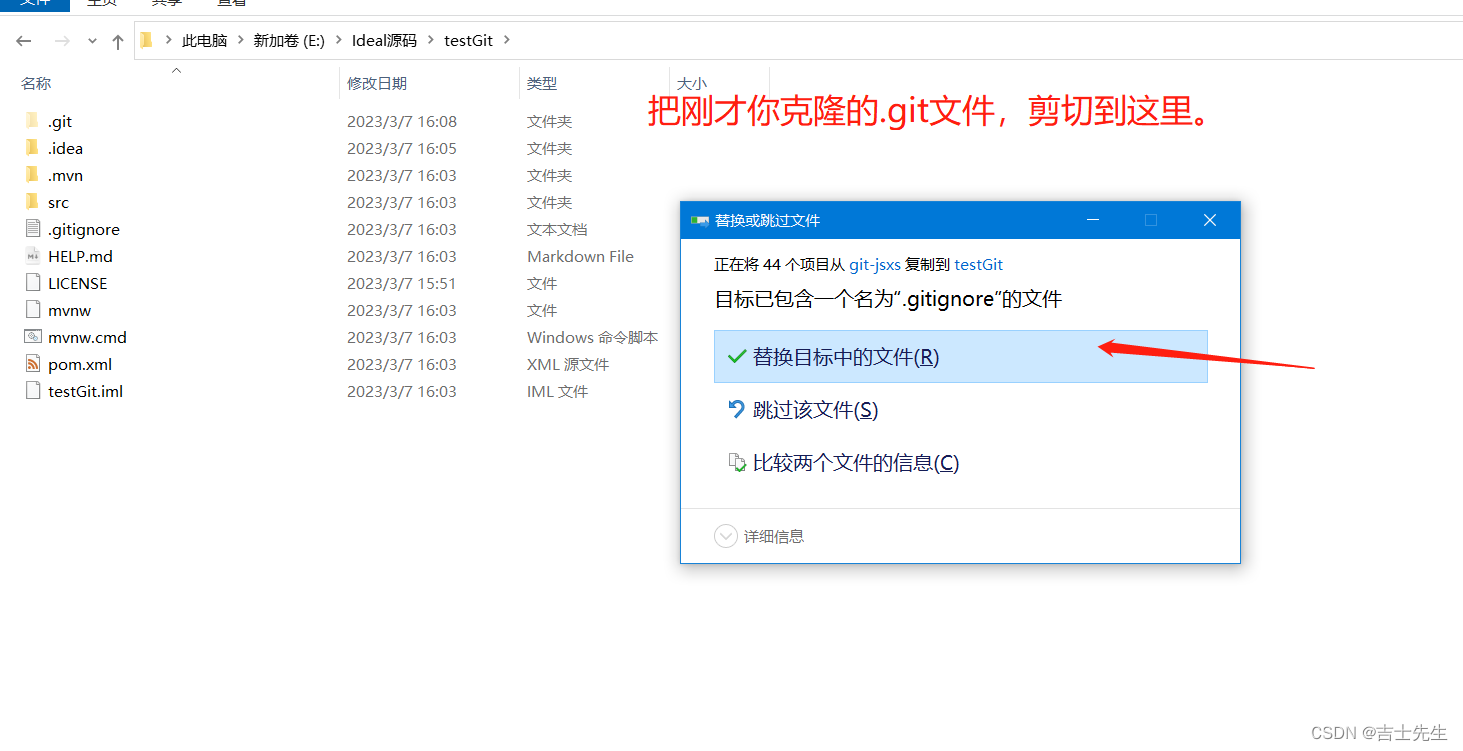
Task: Sort by 名称 column header
Action: coord(36,84)
